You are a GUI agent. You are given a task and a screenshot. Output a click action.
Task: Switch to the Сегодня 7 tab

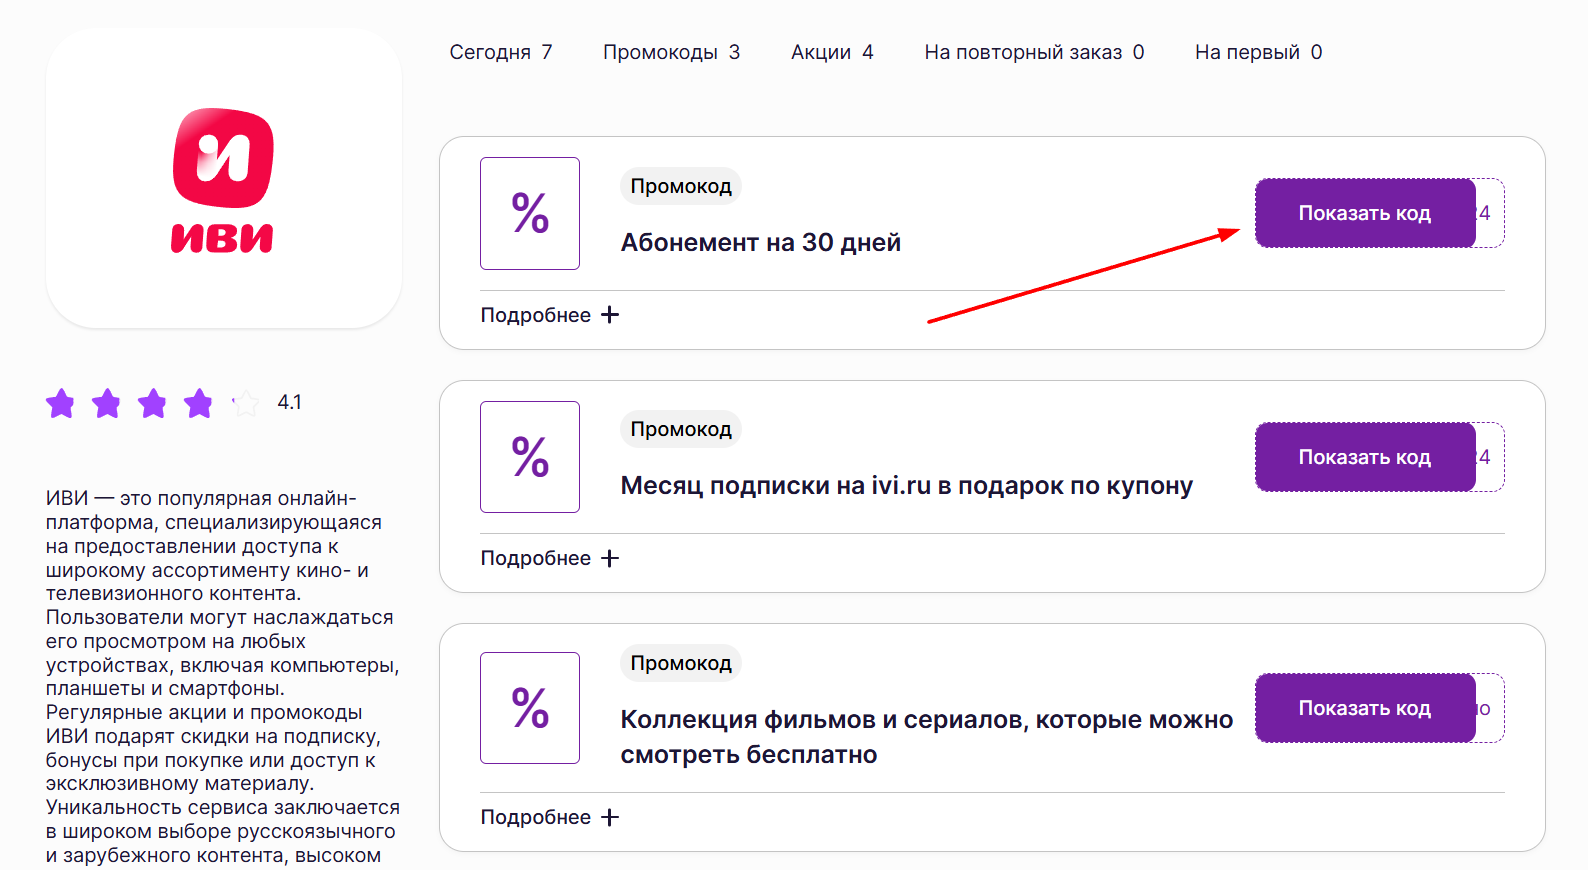[x=501, y=52]
